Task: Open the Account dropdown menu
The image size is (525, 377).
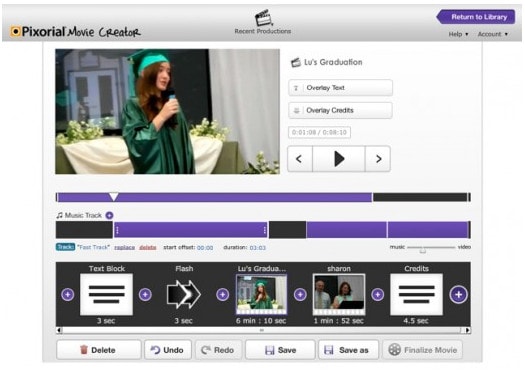Action: (x=493, y=34)
